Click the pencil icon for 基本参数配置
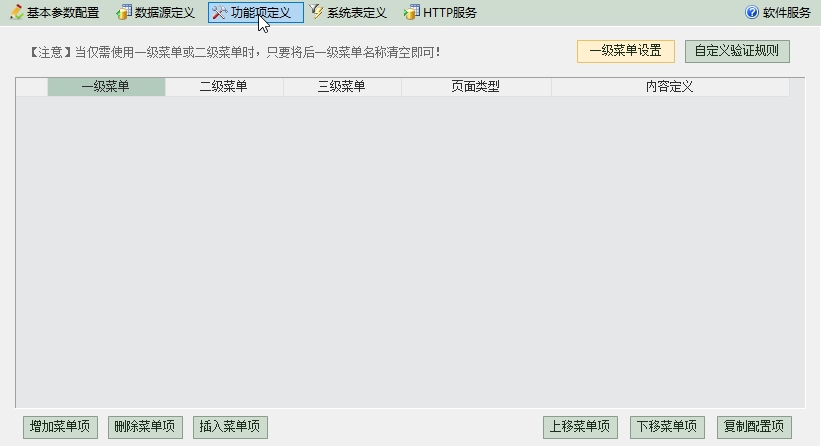Viewport: 821px width, 446px height. [x=16, y=13]
